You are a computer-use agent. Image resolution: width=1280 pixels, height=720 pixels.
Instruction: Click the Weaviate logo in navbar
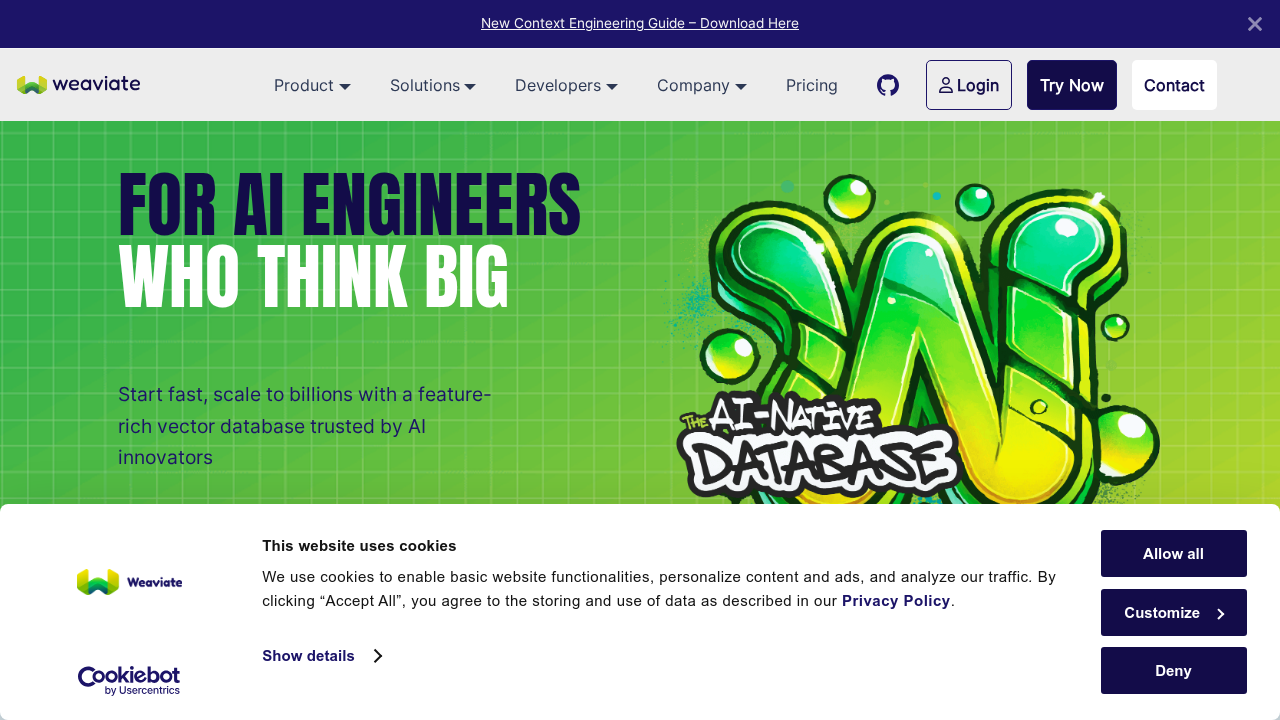coord(78,85)
